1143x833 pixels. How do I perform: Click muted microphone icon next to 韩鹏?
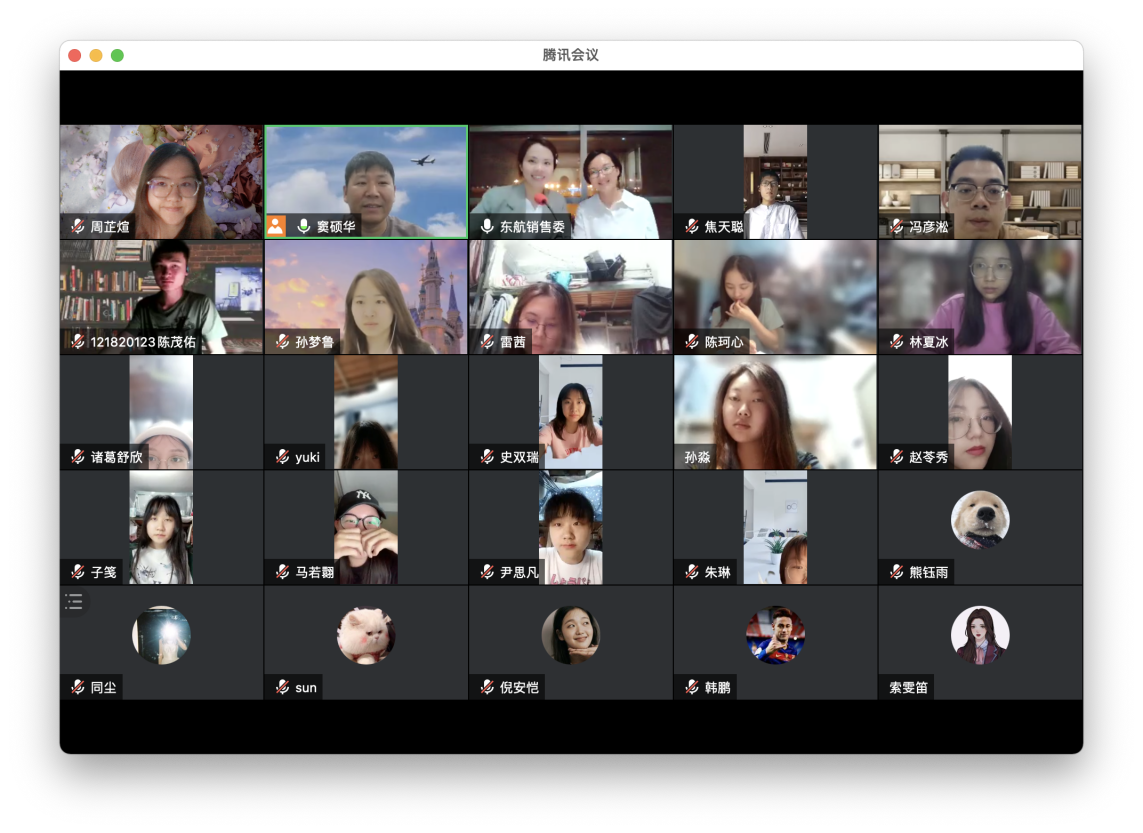tap(691, 688)
